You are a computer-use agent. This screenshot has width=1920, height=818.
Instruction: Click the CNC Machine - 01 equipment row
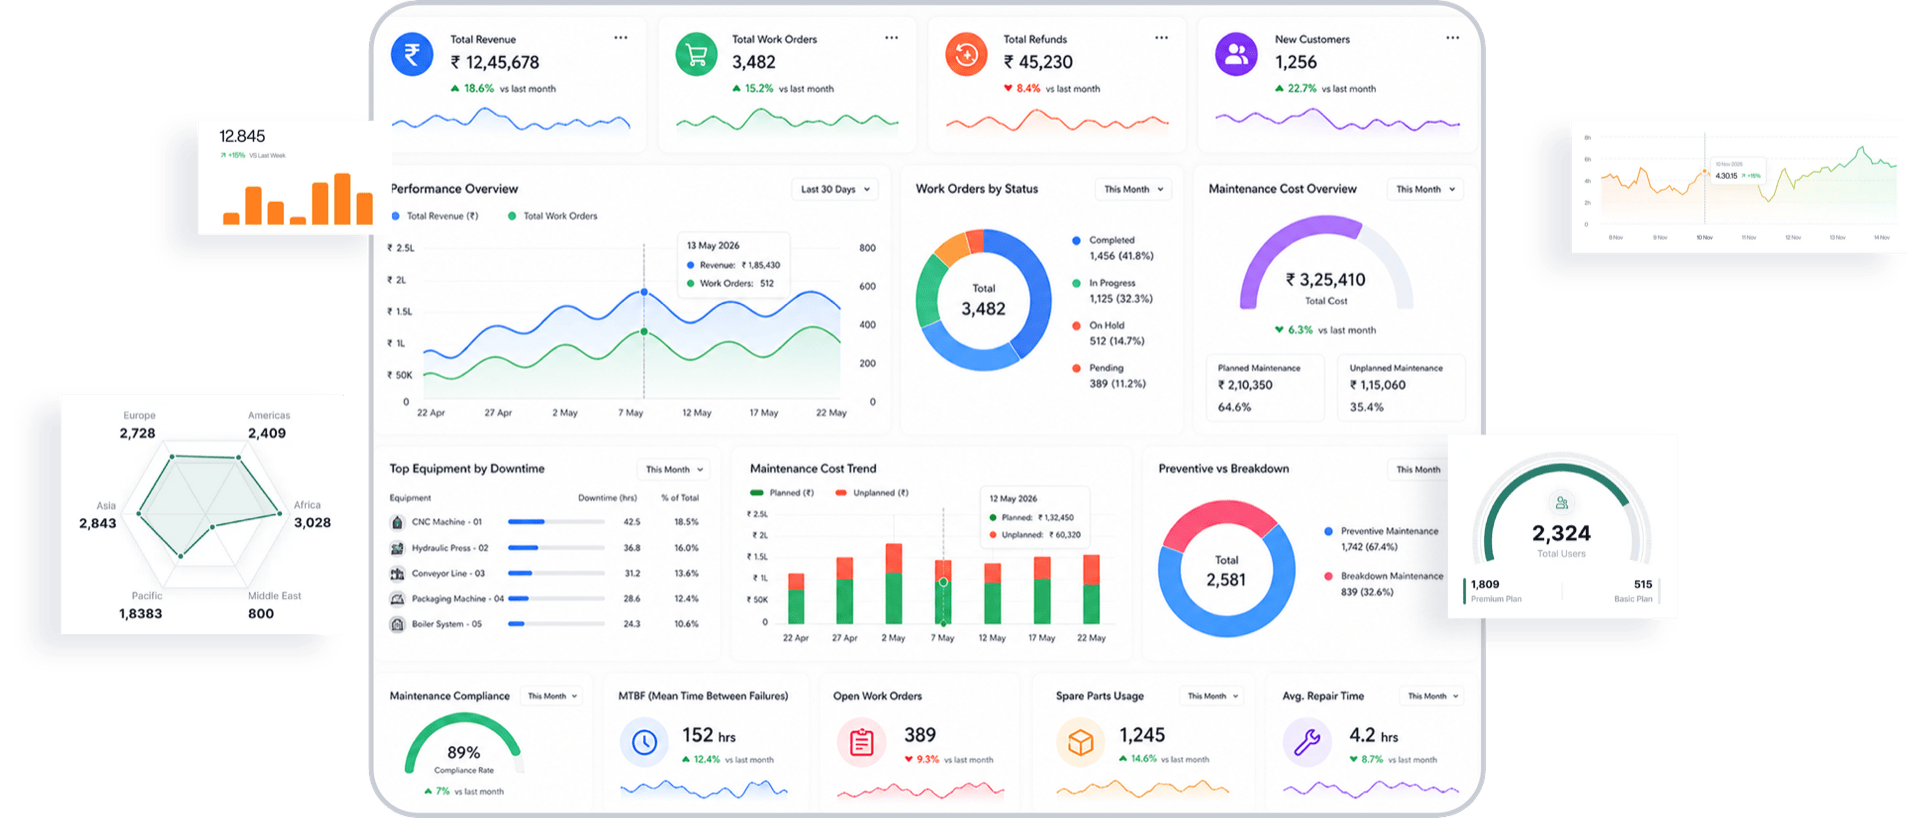545,522
